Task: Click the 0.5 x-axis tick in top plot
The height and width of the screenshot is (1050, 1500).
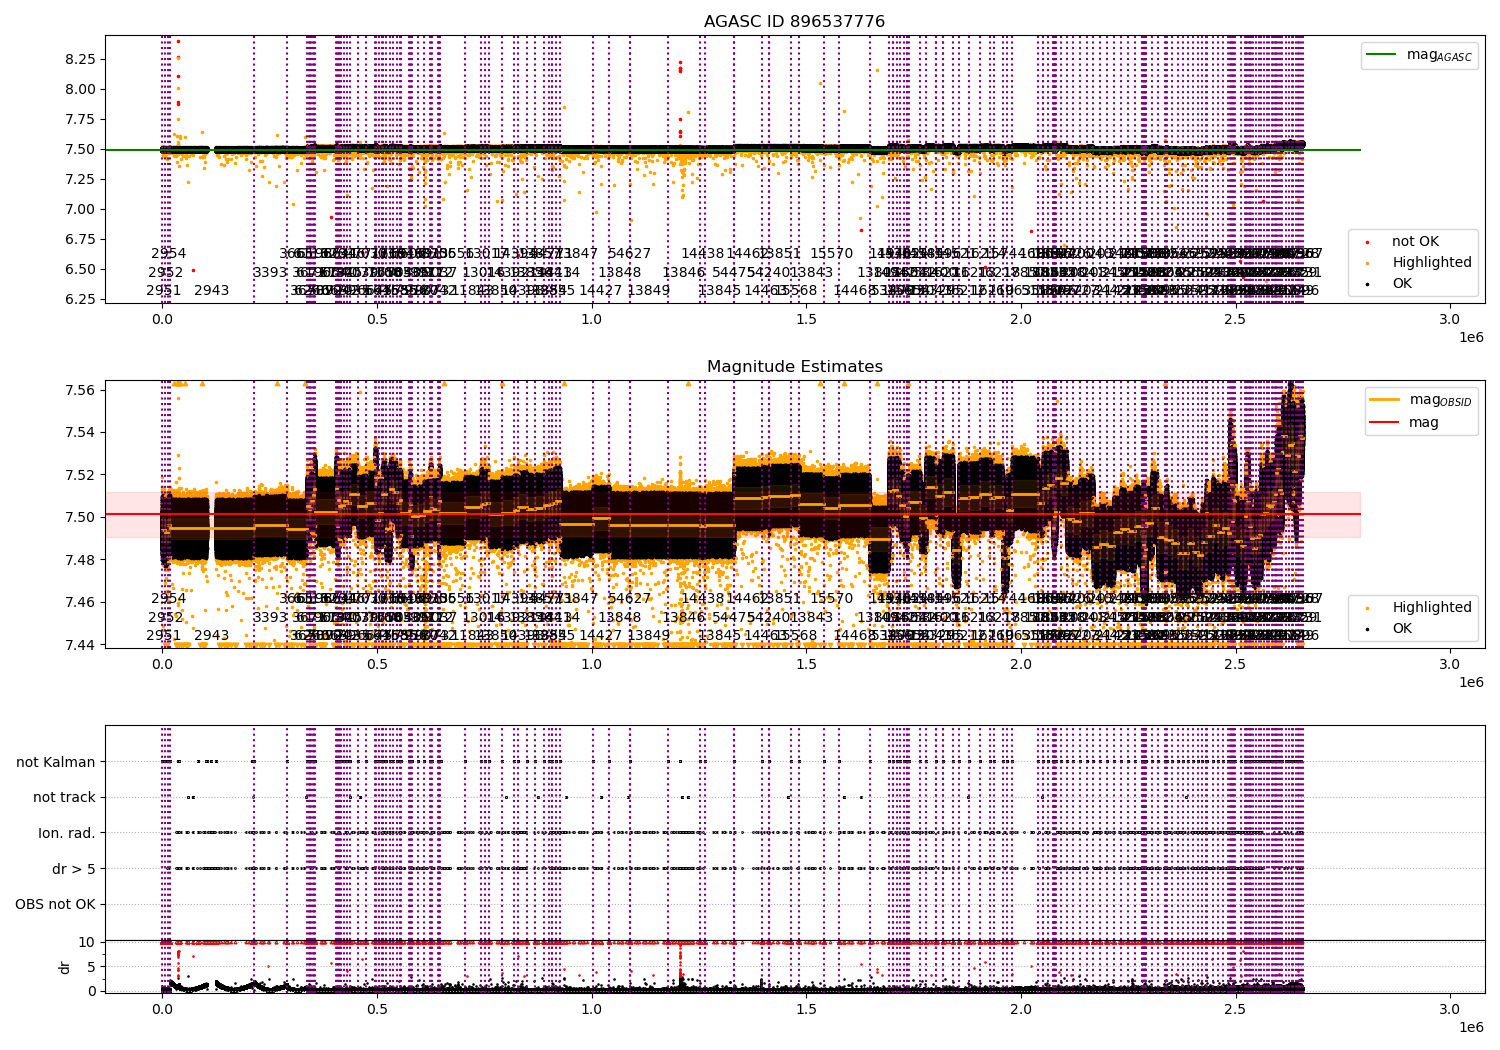Action: pyautogui.click(x=377, y=319)
